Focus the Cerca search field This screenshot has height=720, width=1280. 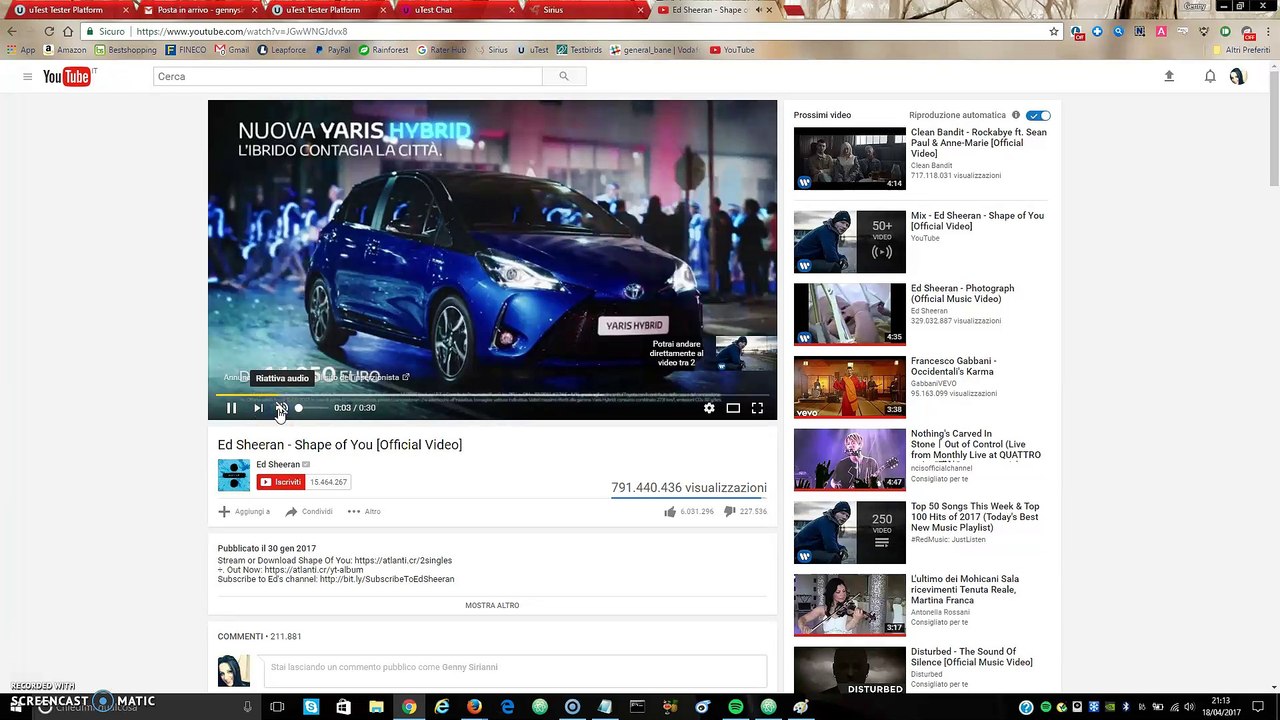tap(348, 76)
